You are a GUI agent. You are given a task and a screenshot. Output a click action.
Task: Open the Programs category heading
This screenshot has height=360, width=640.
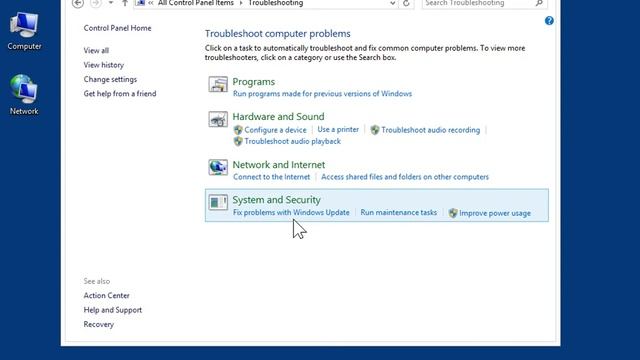click(x=253, y=82)
